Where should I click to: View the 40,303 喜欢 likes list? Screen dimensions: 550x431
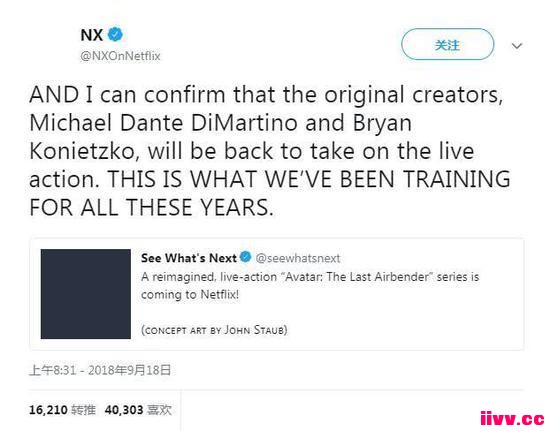click(x=138, y=410)
